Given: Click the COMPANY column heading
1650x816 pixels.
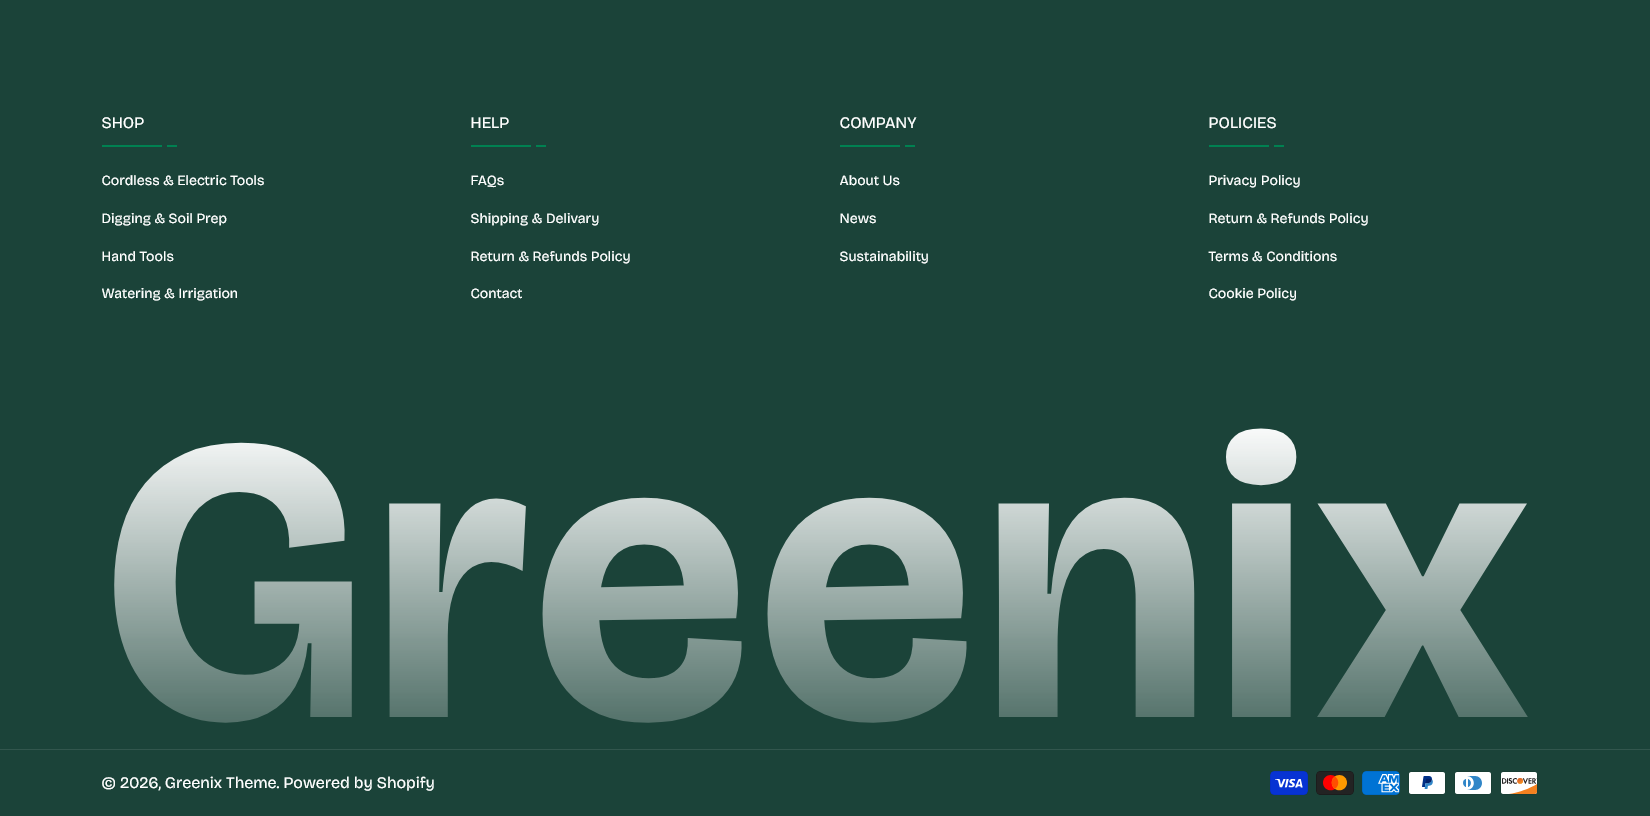Looking at the screenshot, I should click(878, 123).
